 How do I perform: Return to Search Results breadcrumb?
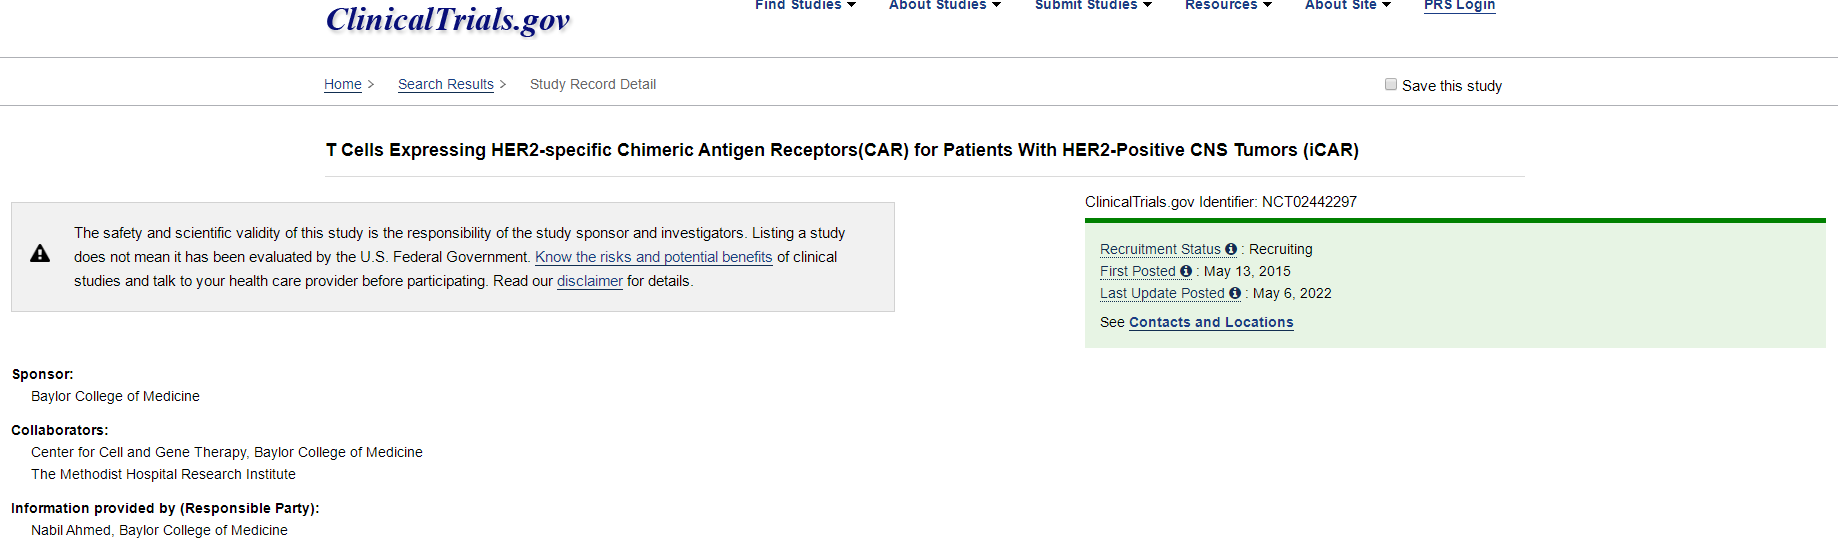click(446, 84)
